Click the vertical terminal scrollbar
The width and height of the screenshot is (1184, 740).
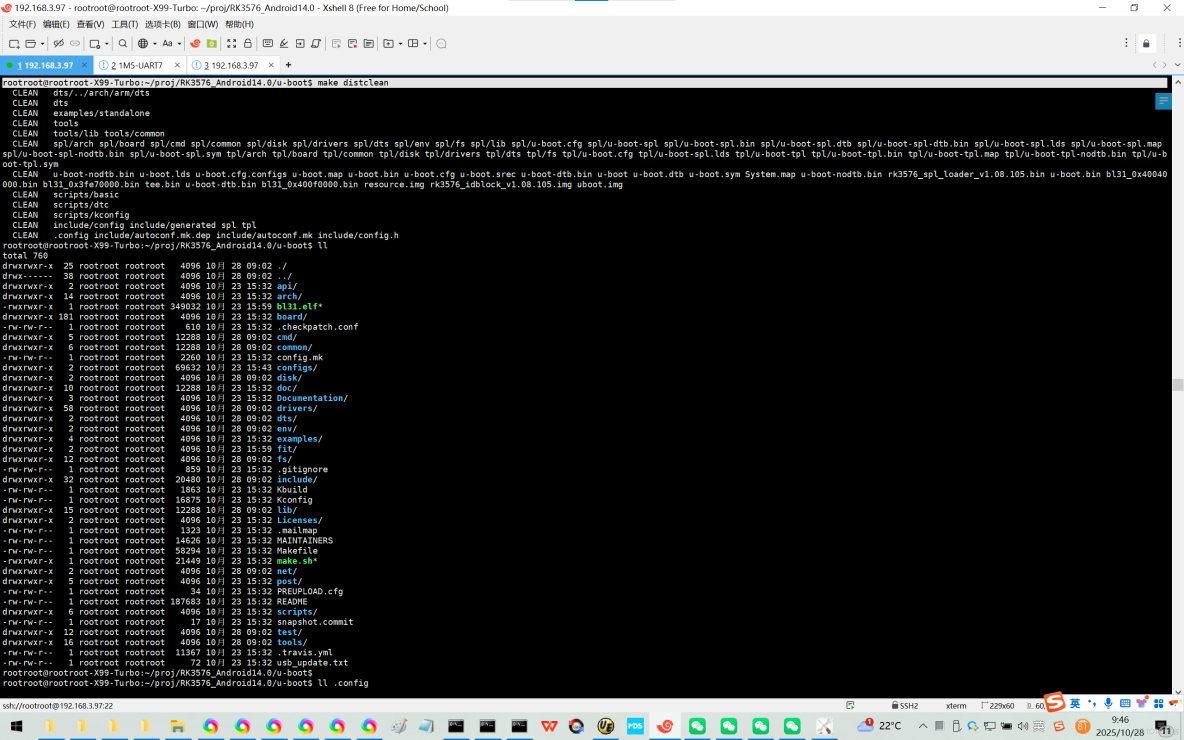pyautogui.click(x=1178, y=385)
